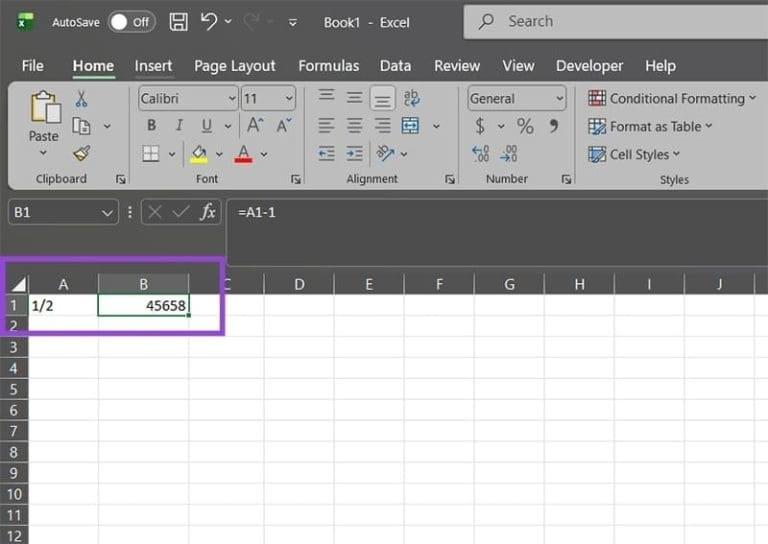Select cell A1 containing 1/2
The width and height of the screenshot is (768, 544).
63,306
